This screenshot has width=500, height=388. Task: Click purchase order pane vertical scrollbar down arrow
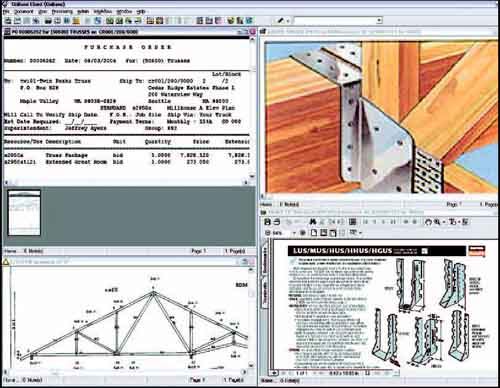tap(252, 176)
